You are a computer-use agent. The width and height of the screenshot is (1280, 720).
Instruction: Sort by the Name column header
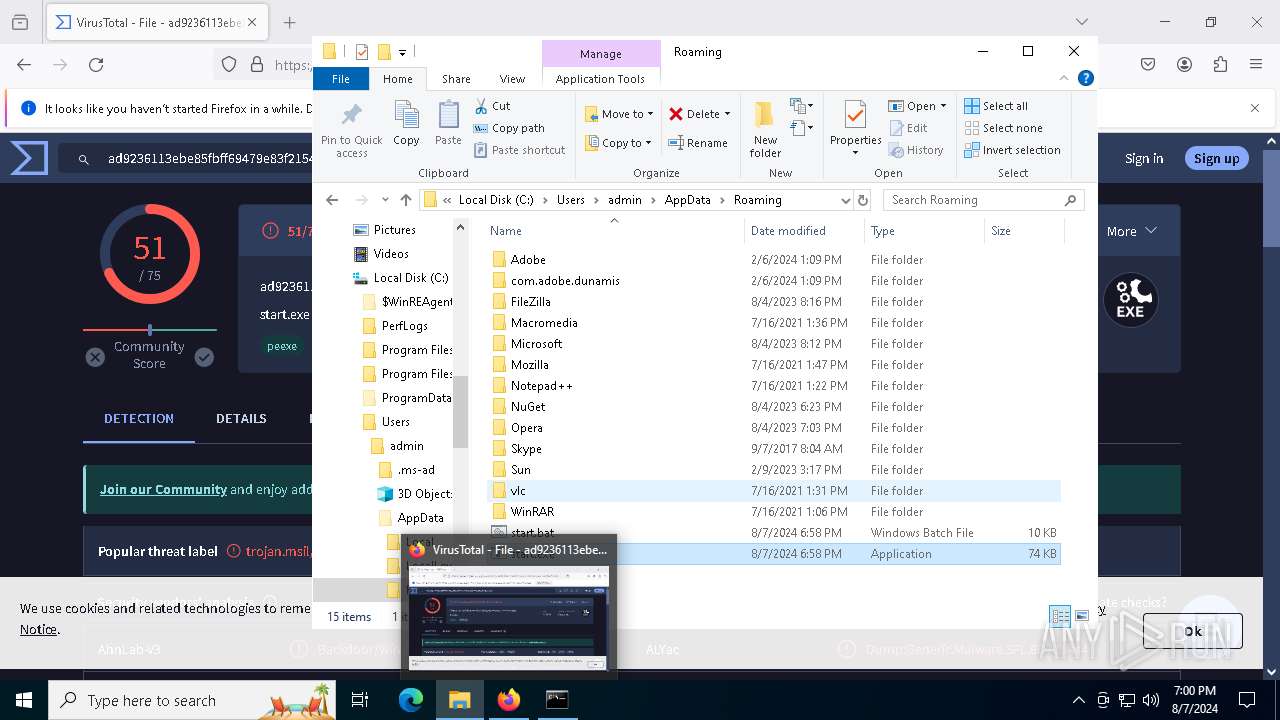[616, 231]
